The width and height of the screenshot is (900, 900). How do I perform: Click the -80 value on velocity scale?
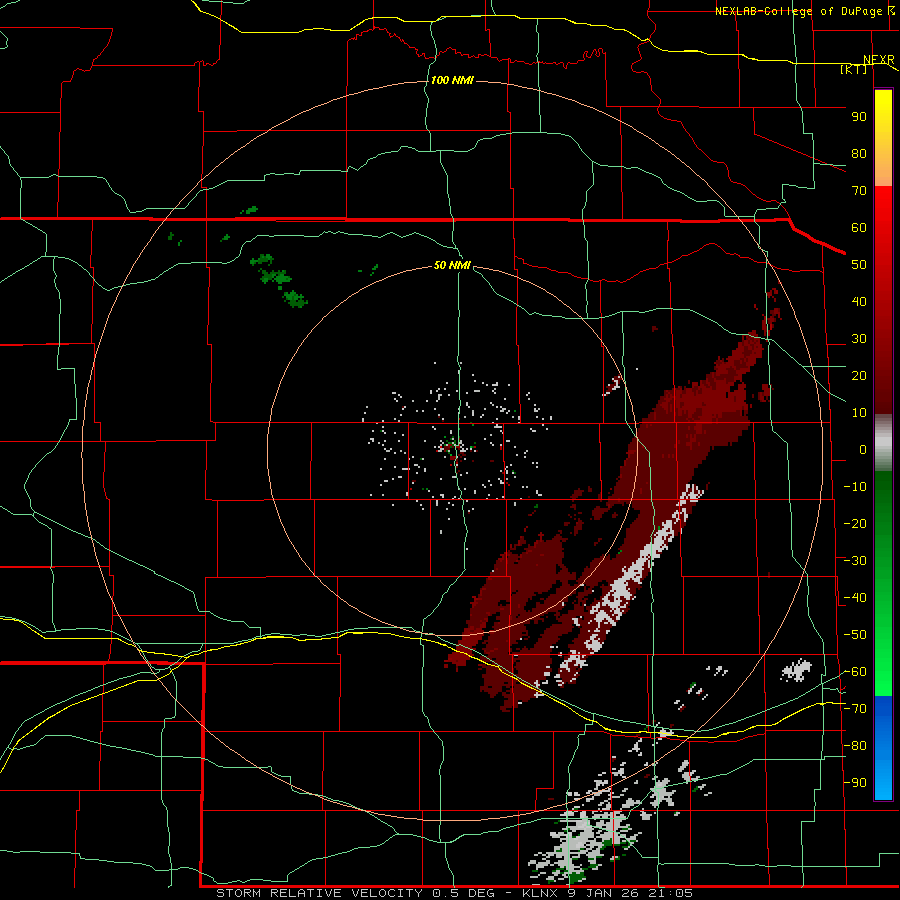[x=855, y=746]
